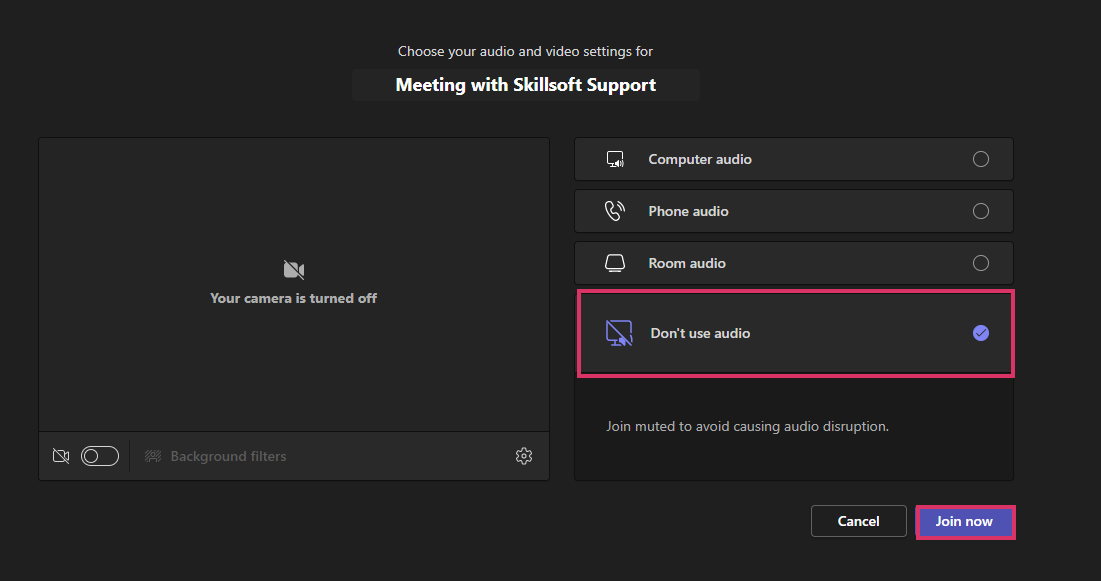The height and width of the screenshot is (581, 1101).
Task: Open device settings via the gear icon
Action: [x=523, y=456]
